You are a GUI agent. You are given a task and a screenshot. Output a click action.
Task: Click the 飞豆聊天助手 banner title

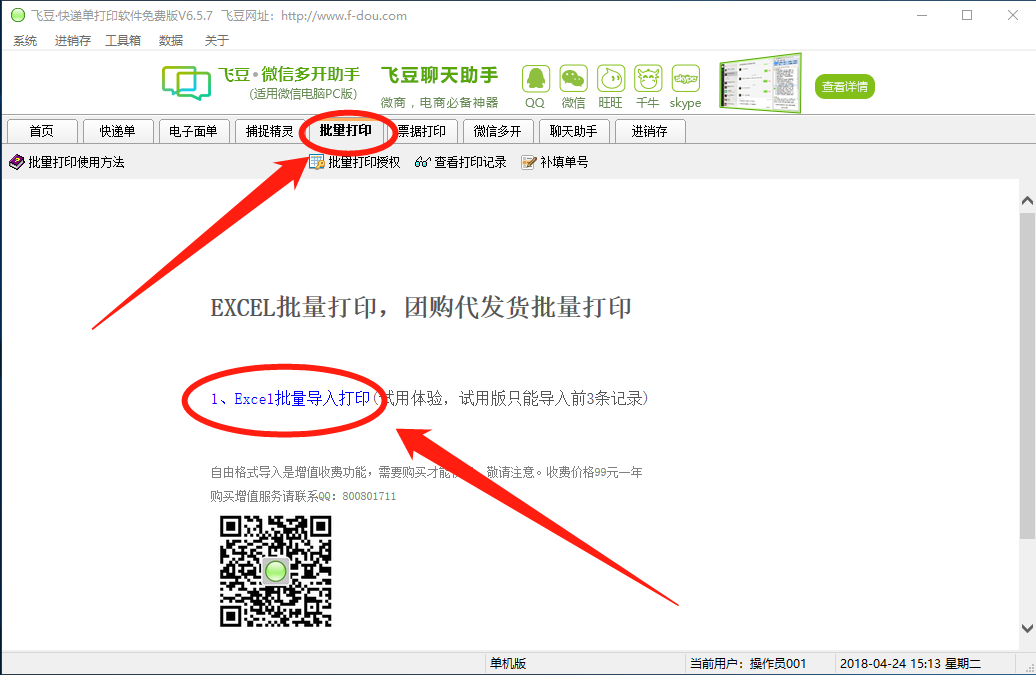(x=439, y=75)
